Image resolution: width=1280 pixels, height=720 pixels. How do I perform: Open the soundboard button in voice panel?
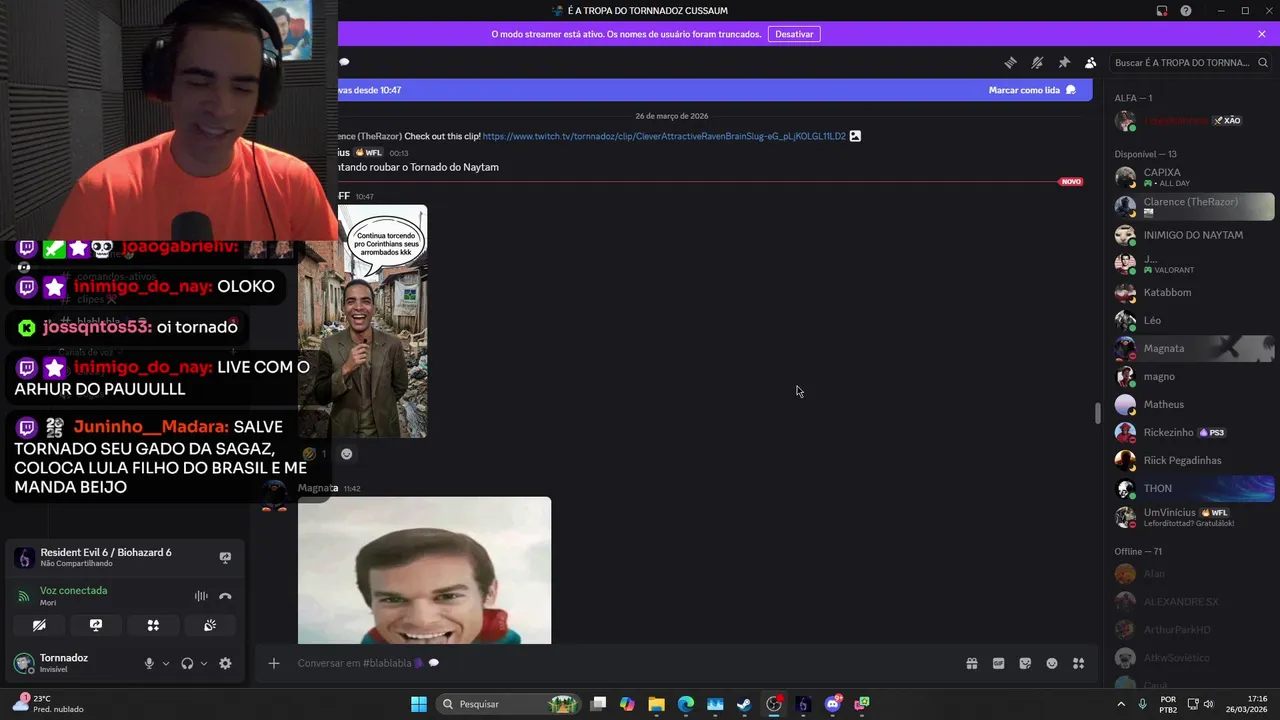click(210, 625)
